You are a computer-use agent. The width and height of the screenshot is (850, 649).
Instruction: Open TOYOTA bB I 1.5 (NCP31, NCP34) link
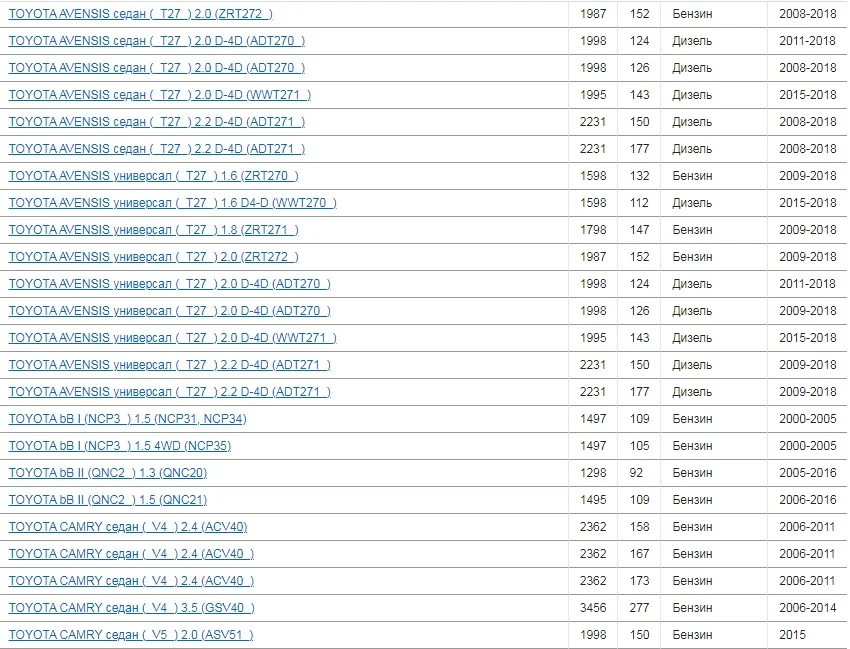pos(127,419)
